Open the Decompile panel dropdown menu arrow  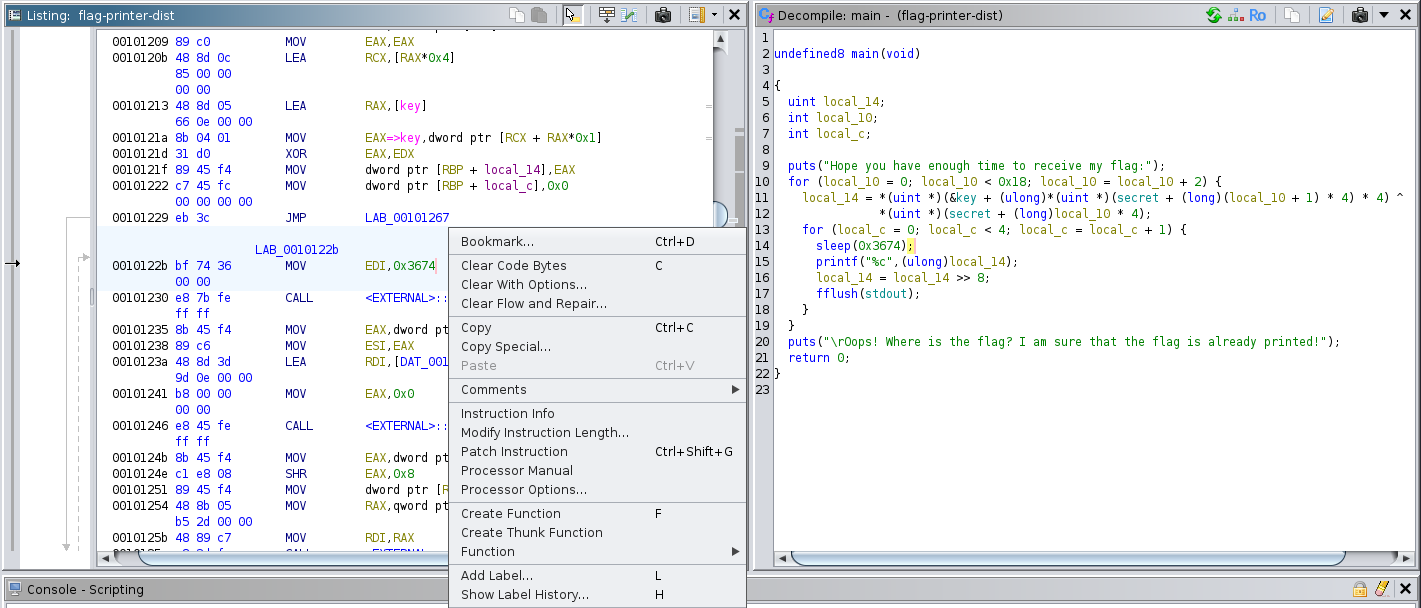pos(1384,15)
